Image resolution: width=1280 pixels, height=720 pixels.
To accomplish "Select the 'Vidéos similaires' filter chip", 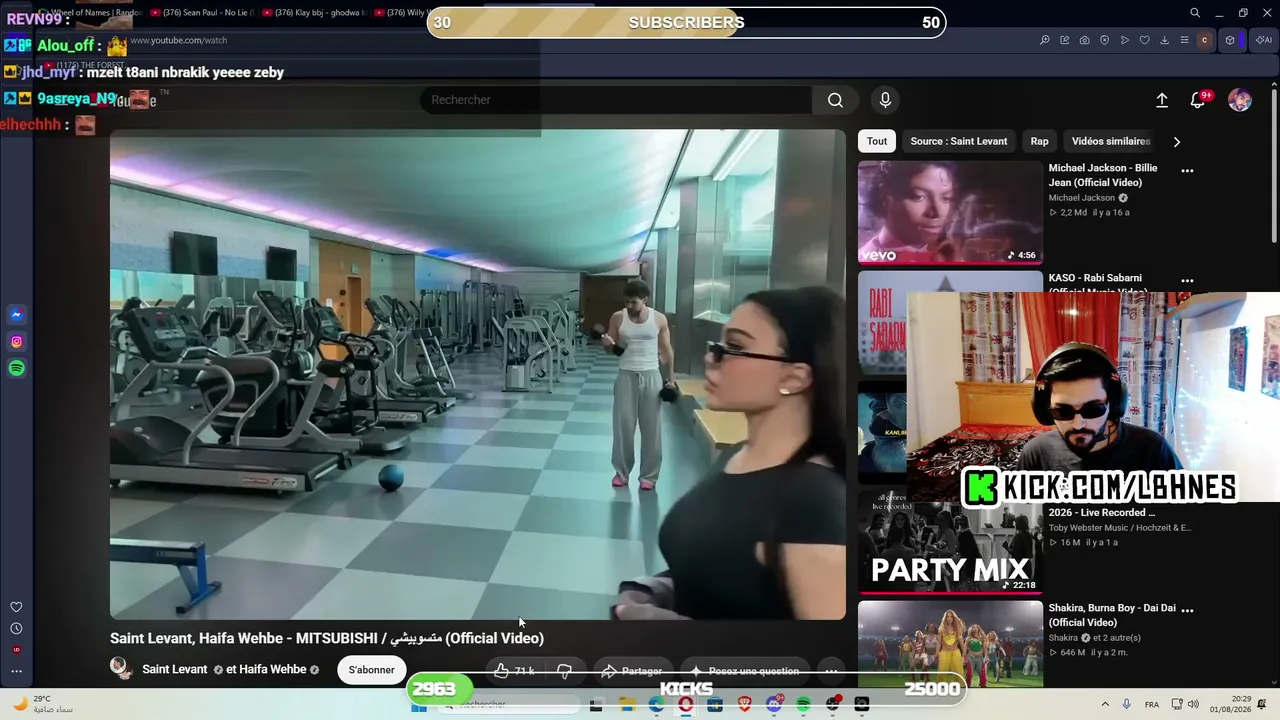I will 1111,141.
